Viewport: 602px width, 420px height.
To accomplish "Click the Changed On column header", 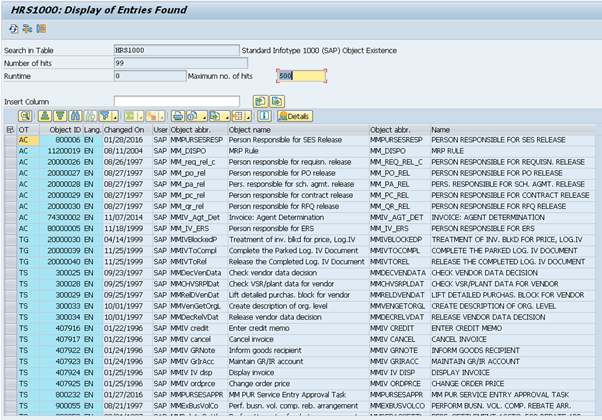I will click(x=126, y=130).
